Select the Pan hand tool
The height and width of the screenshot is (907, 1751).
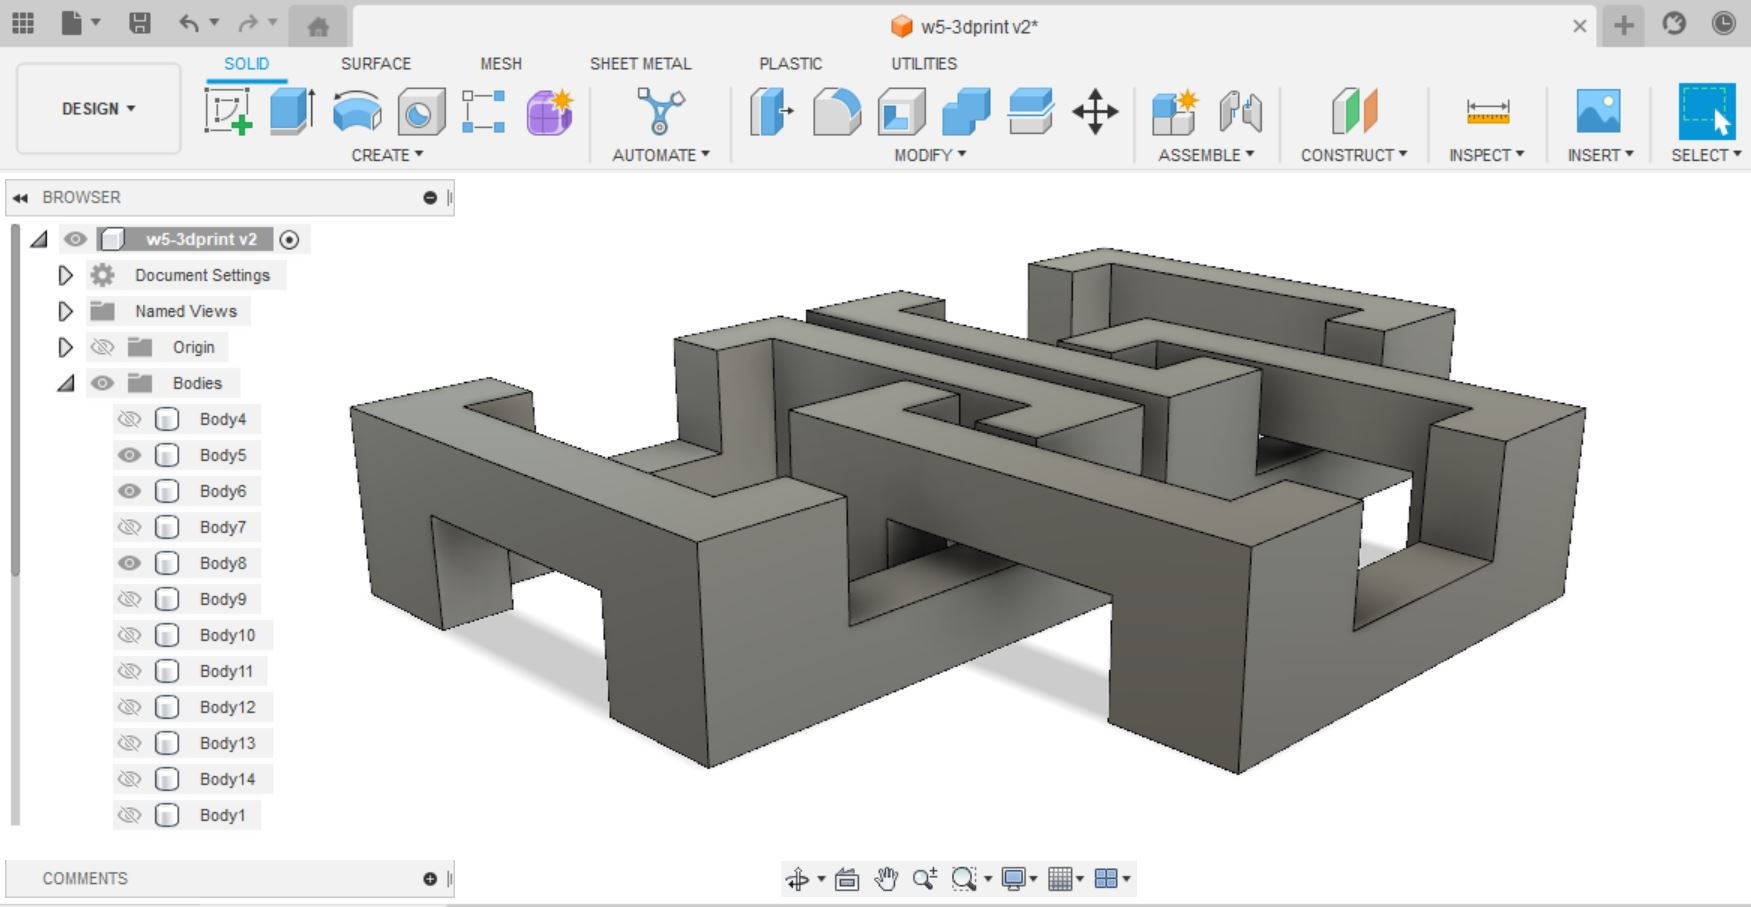(886, 879)
